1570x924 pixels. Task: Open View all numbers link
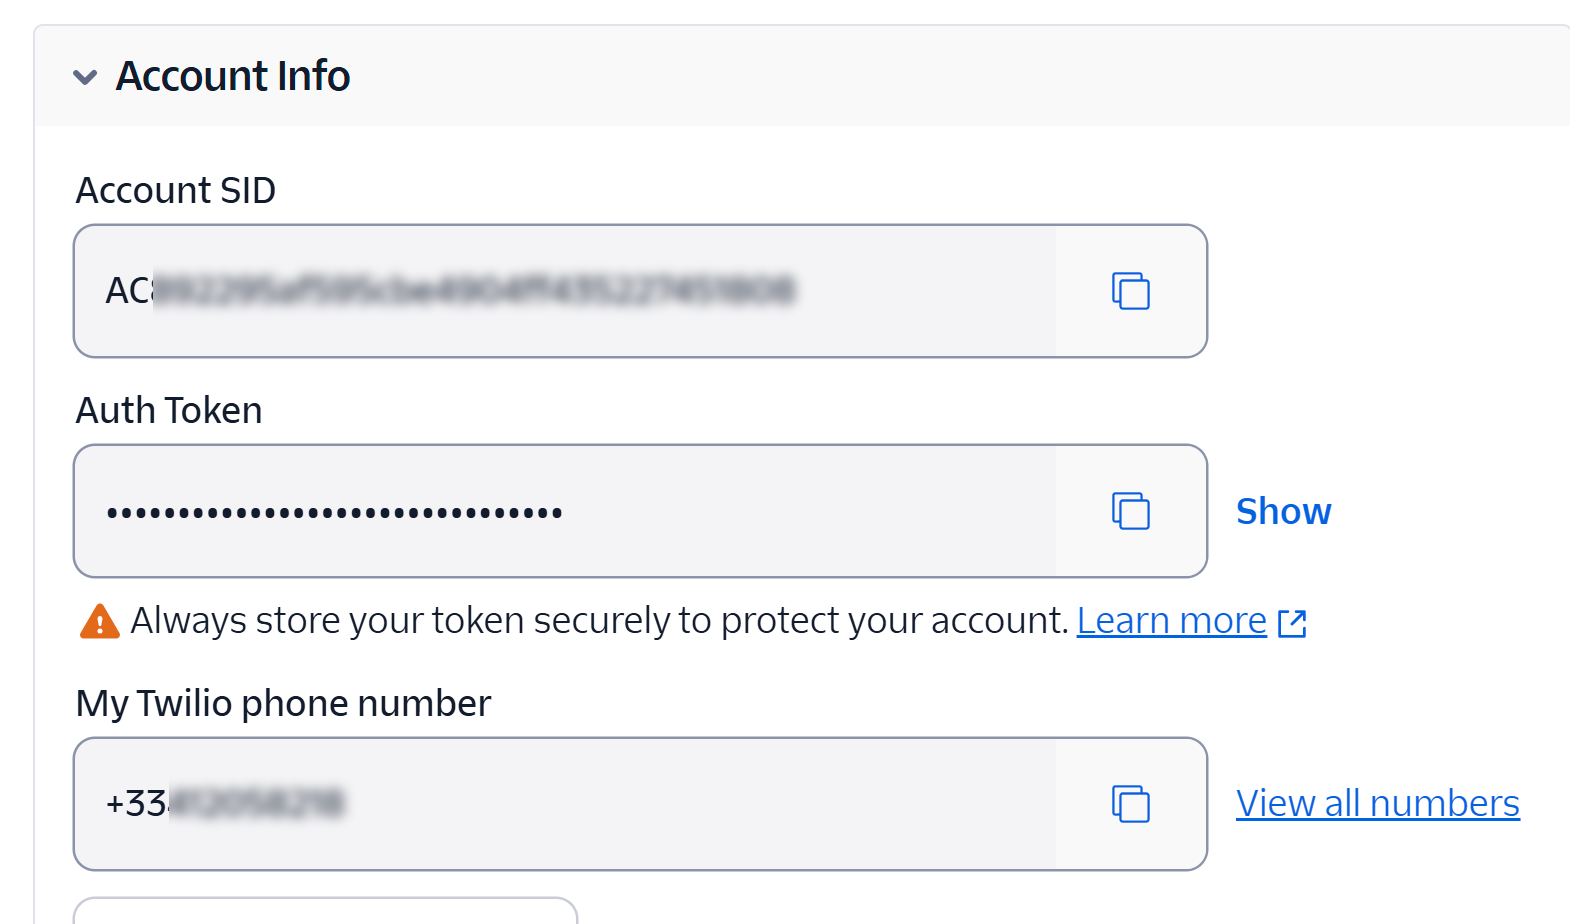pyautogui.click(x=1377, y=803)
